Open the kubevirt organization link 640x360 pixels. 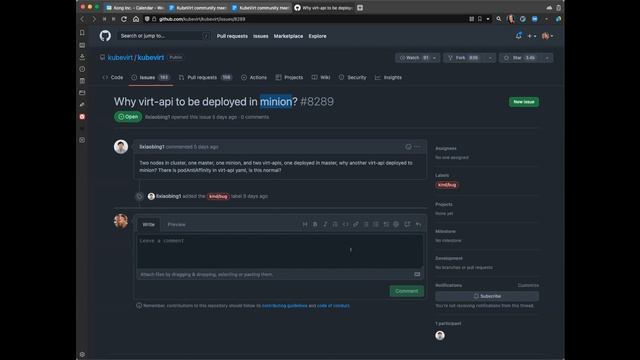[120, 58]
